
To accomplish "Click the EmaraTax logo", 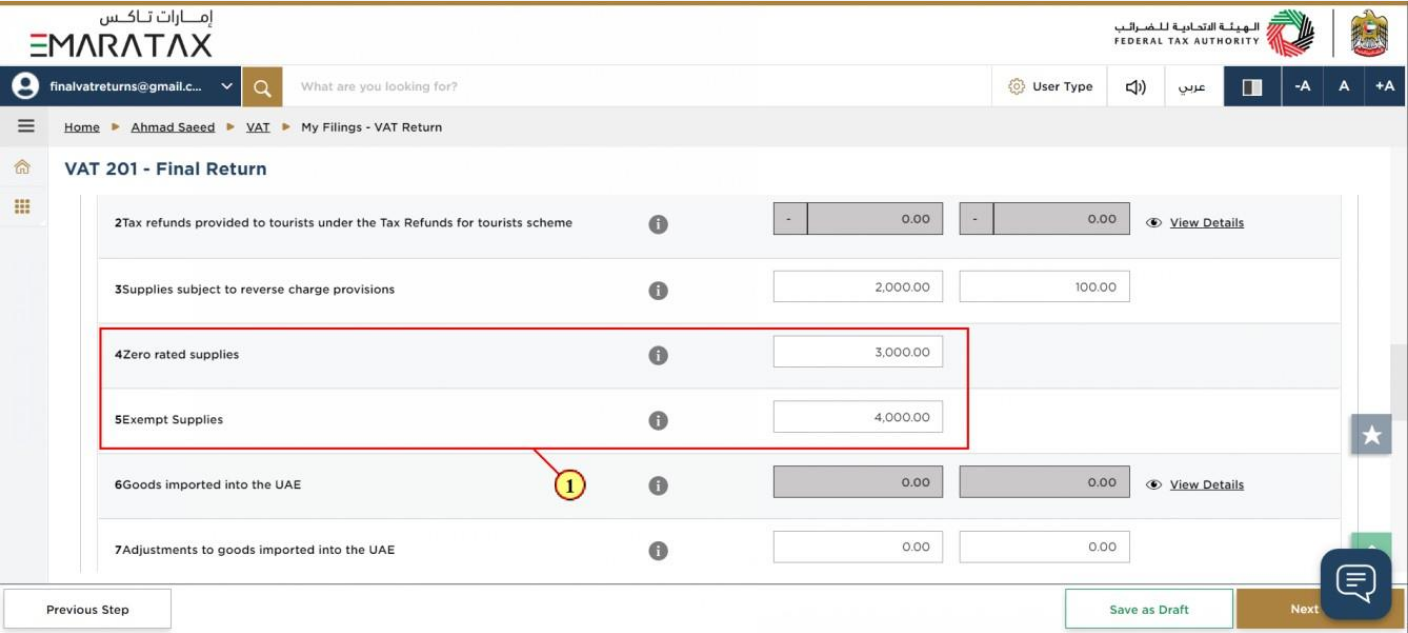I will (x=121, y=35).
